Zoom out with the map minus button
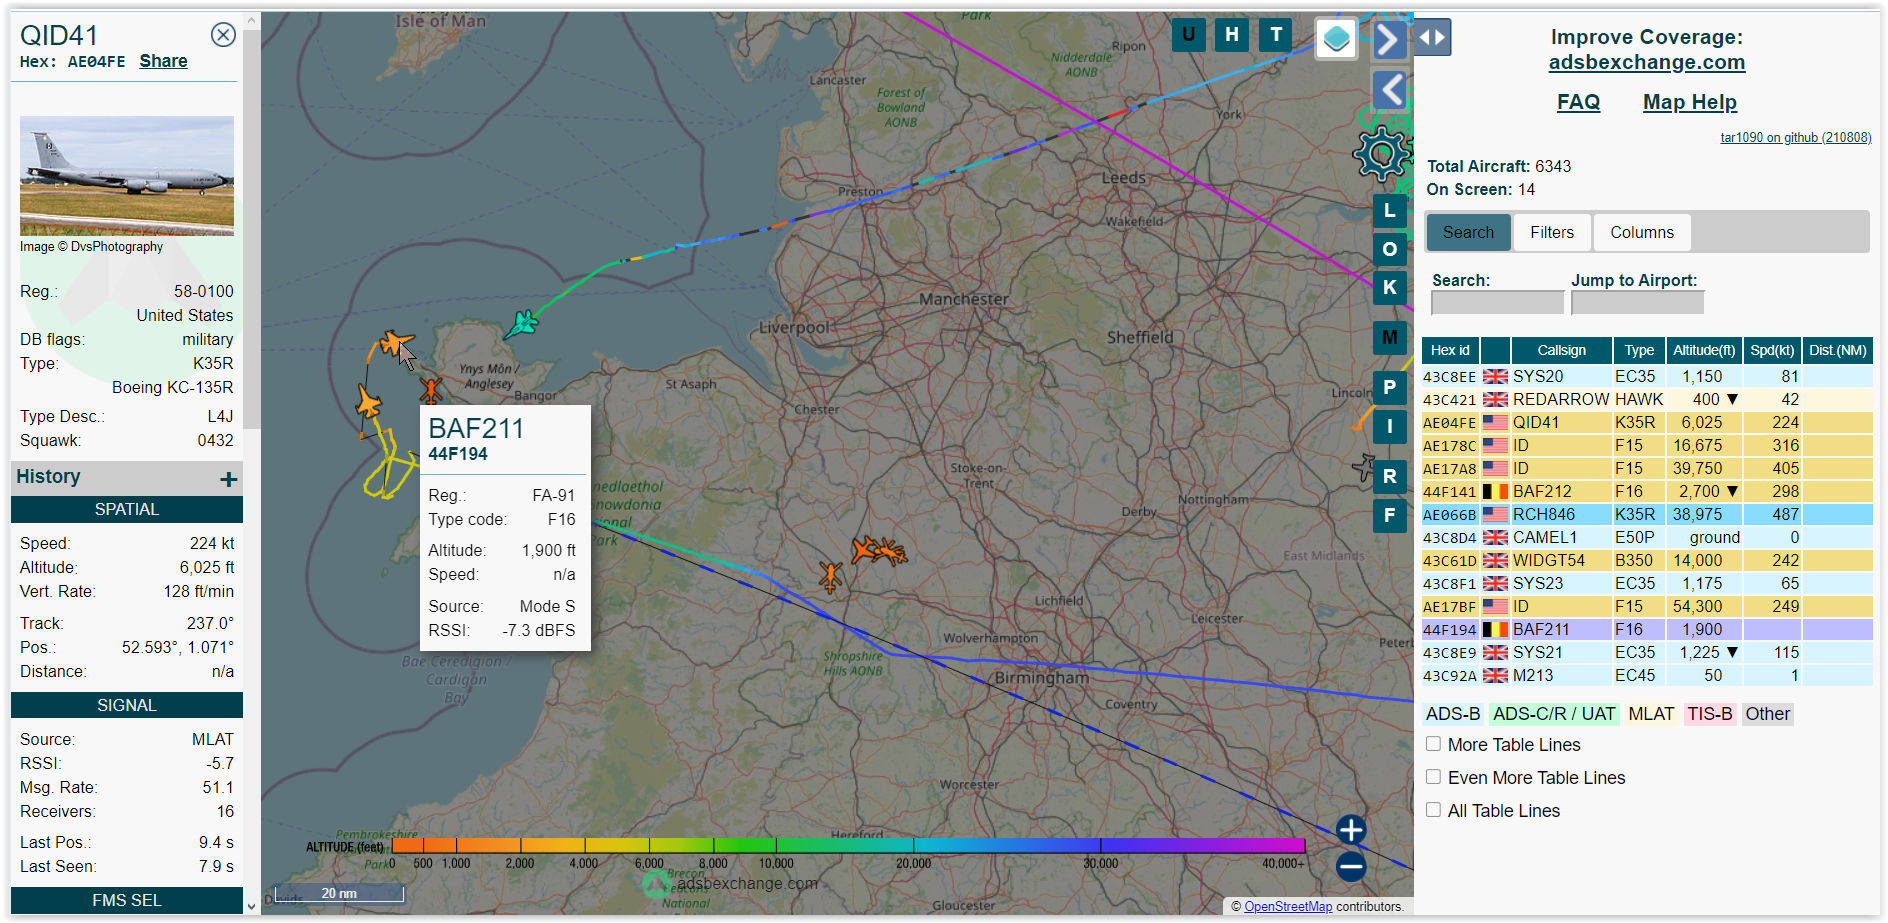The width and height of the screenshot is (1888, 923). 1350,866
